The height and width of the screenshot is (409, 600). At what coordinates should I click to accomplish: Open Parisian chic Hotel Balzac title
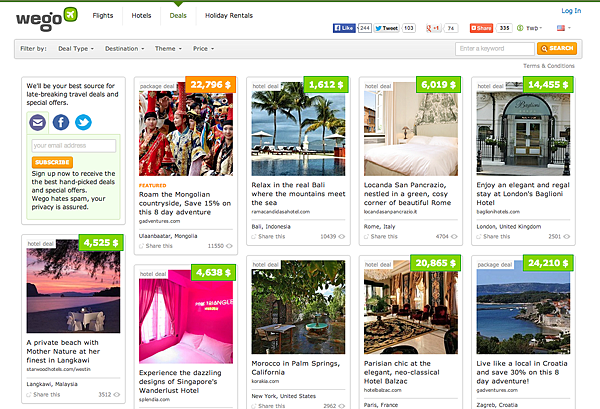point(402,372)
